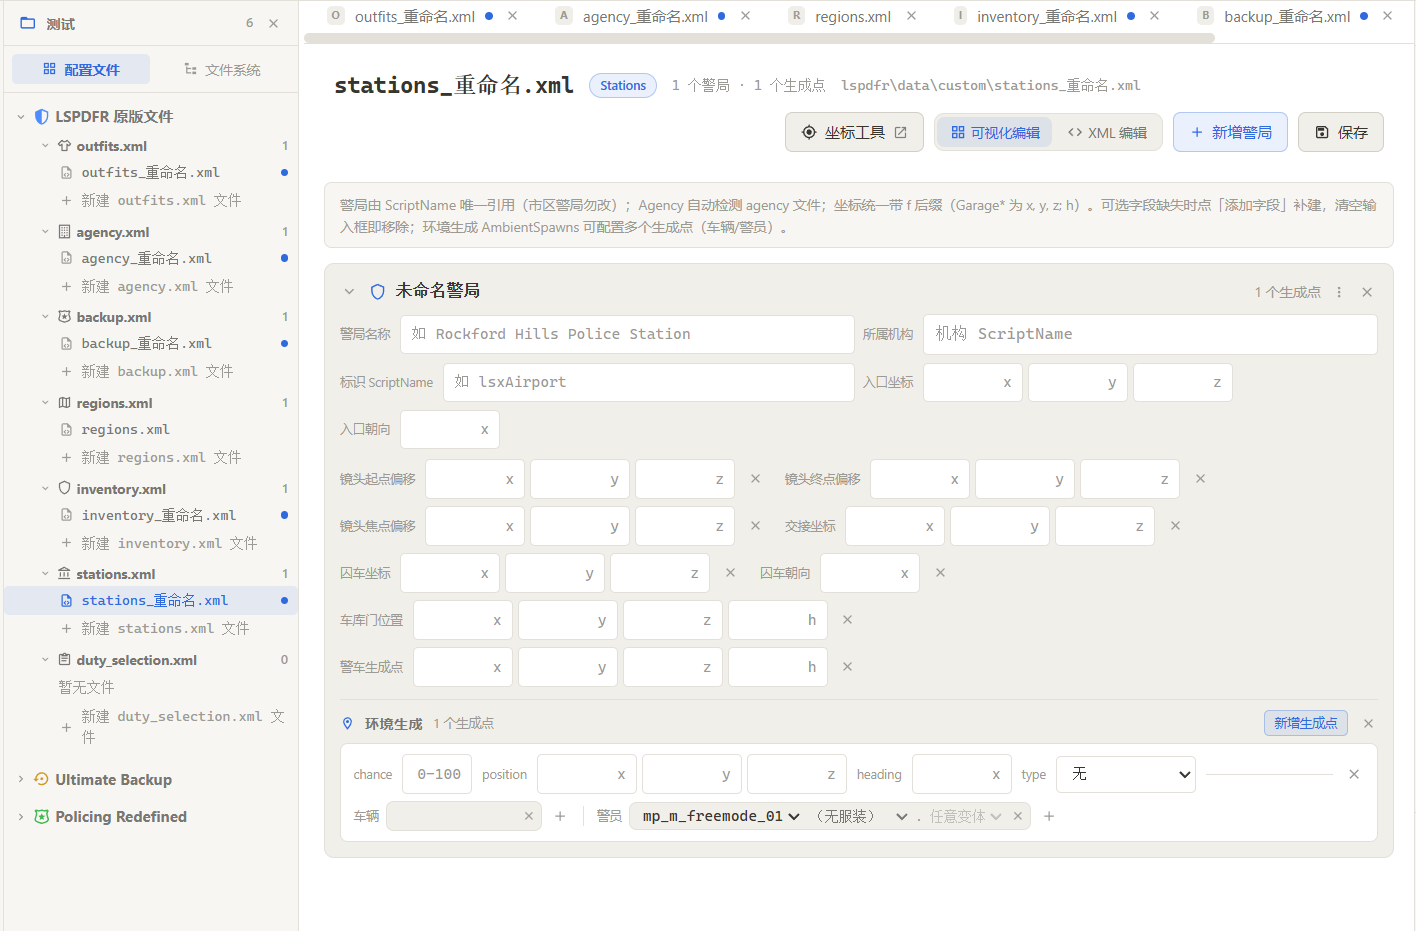Delete the spawn point row
The image size is (1416, 931).
[1354, 774]
